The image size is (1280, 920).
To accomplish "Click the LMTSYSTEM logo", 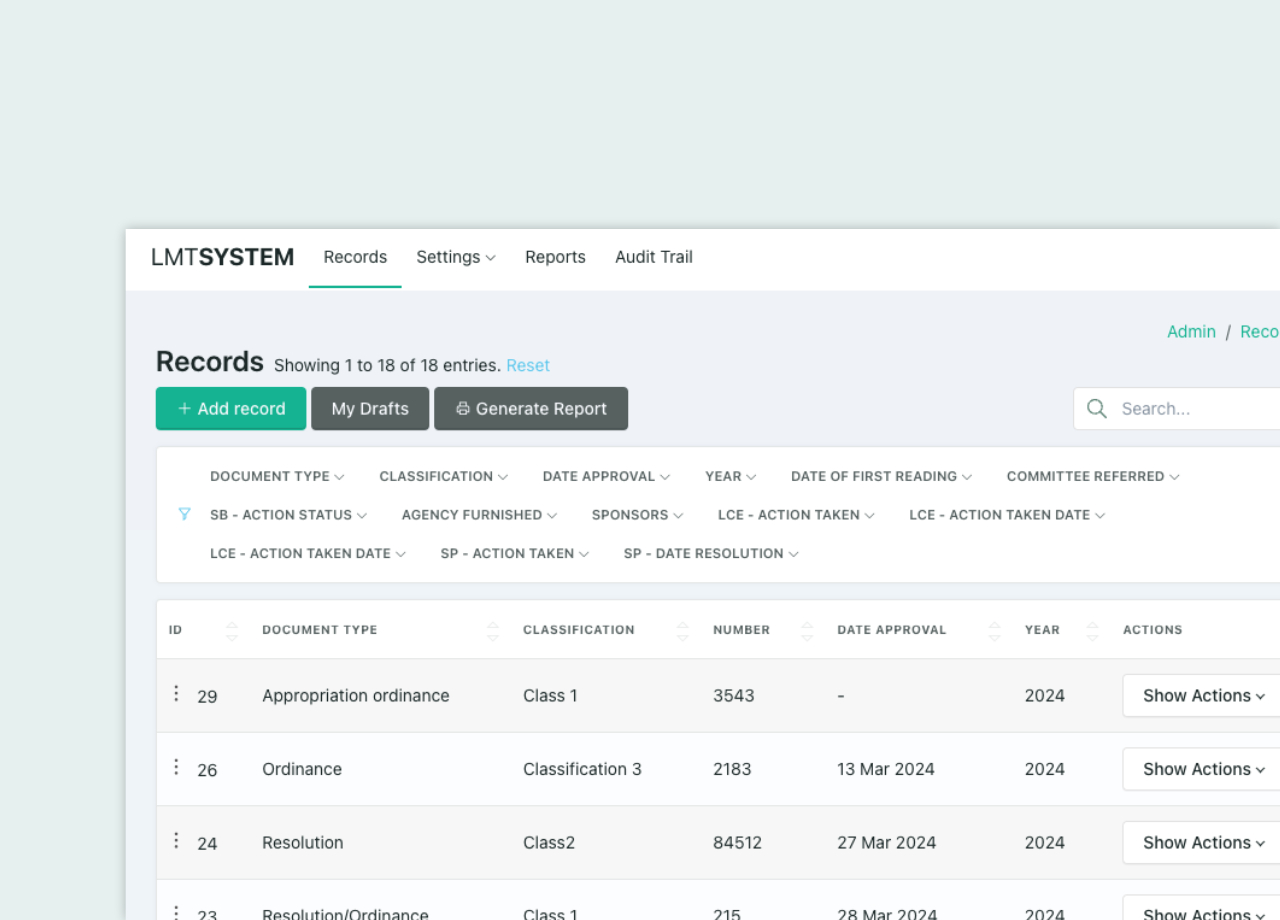I will click(223, 257).
